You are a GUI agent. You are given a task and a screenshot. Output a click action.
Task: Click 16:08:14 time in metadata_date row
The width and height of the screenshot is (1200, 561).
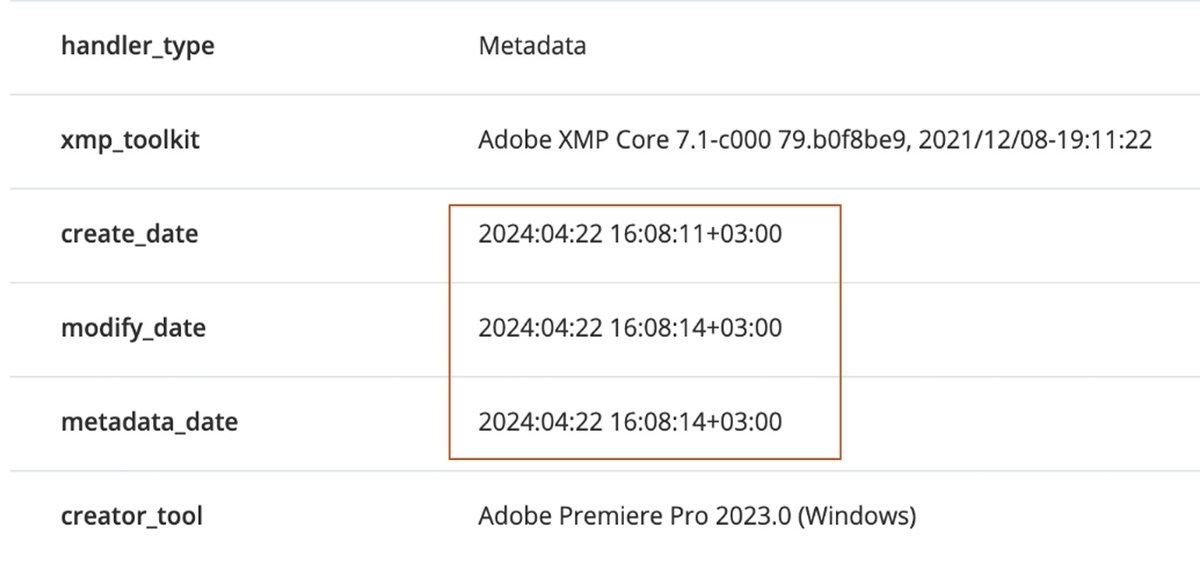[x=658, y=422]
